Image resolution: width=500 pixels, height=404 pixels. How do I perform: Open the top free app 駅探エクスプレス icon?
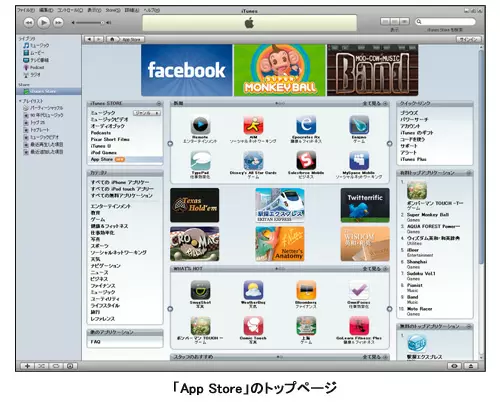click(417, 343)
